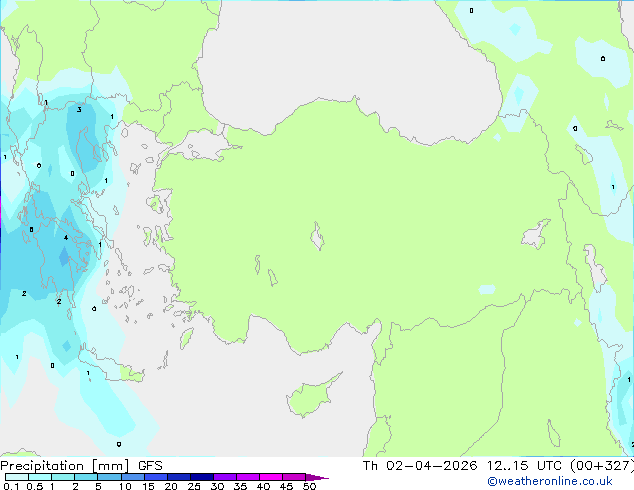Image resolution: width=634 pixels, height=490 pixels.
Task: Click the above-50 legend arrow tip
Action: click(x=317, y=477)
